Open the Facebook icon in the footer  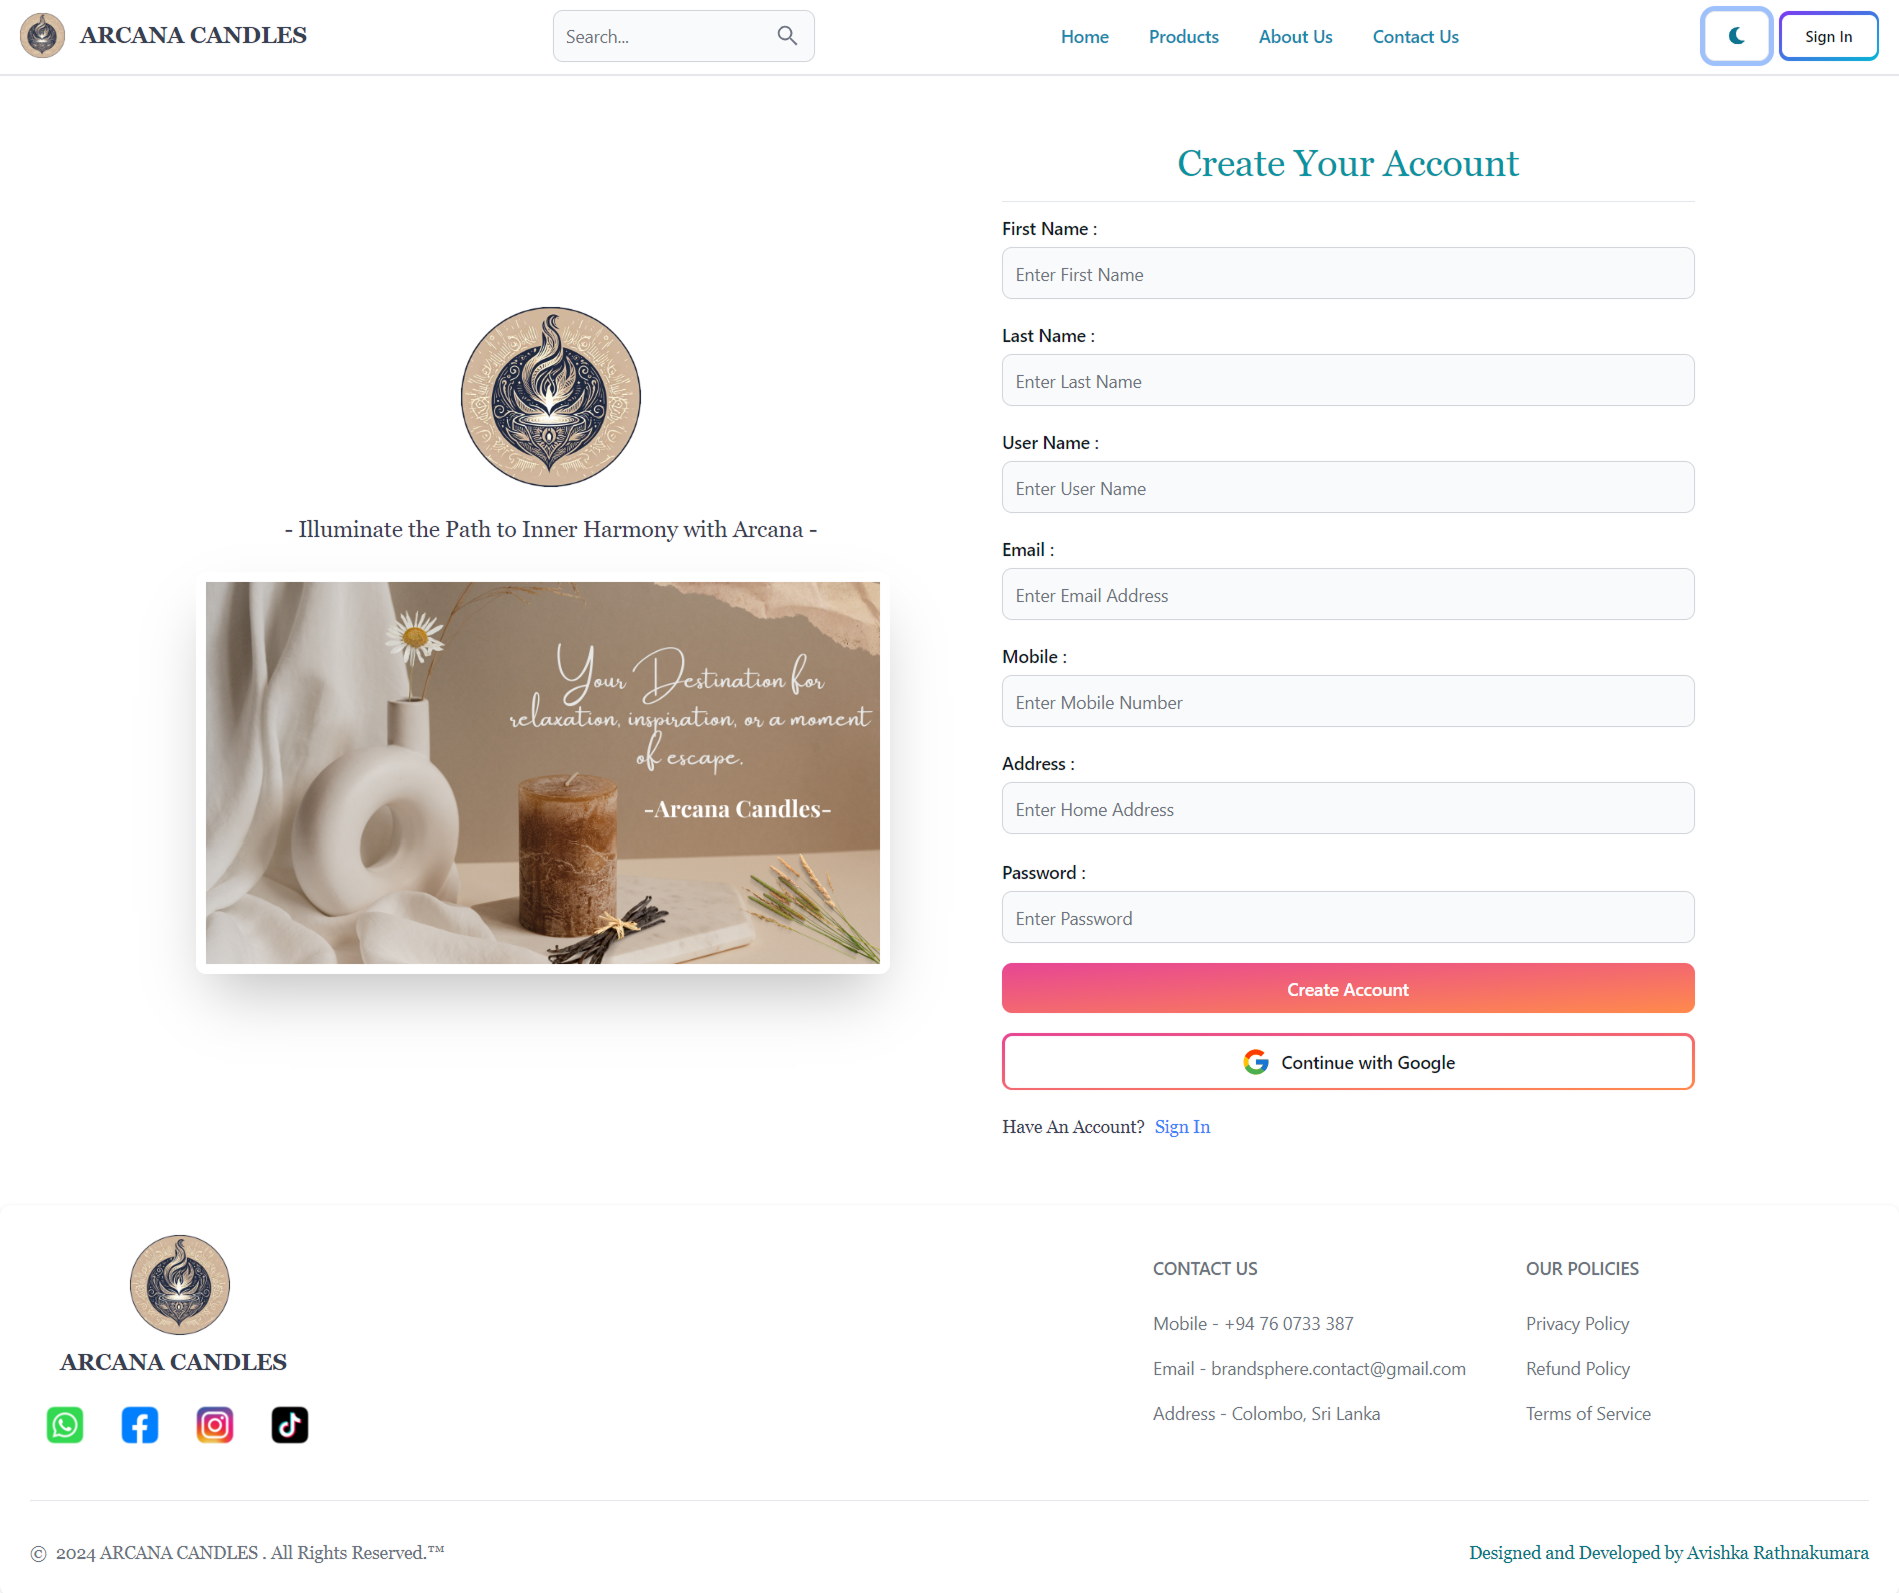[140, 1424]
